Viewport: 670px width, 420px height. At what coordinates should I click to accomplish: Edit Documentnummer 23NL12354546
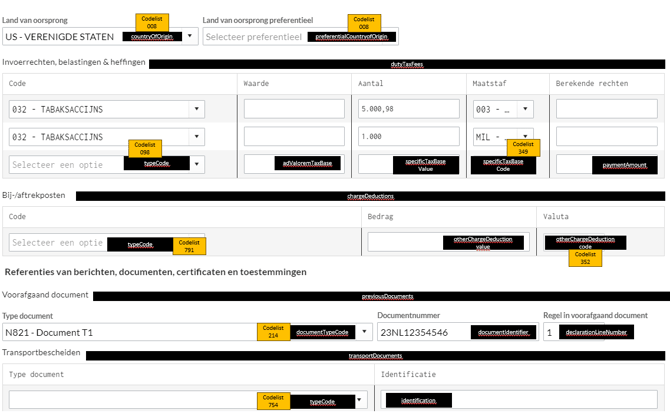[x=458, y=332]
